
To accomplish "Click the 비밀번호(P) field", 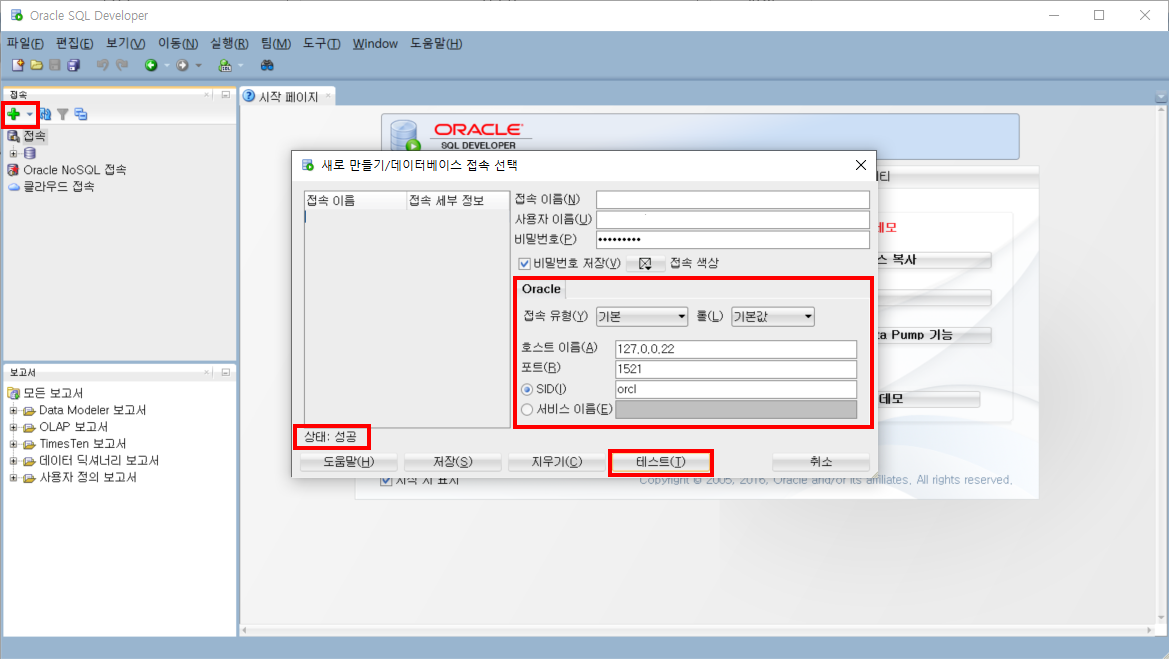I will point(732,239).
